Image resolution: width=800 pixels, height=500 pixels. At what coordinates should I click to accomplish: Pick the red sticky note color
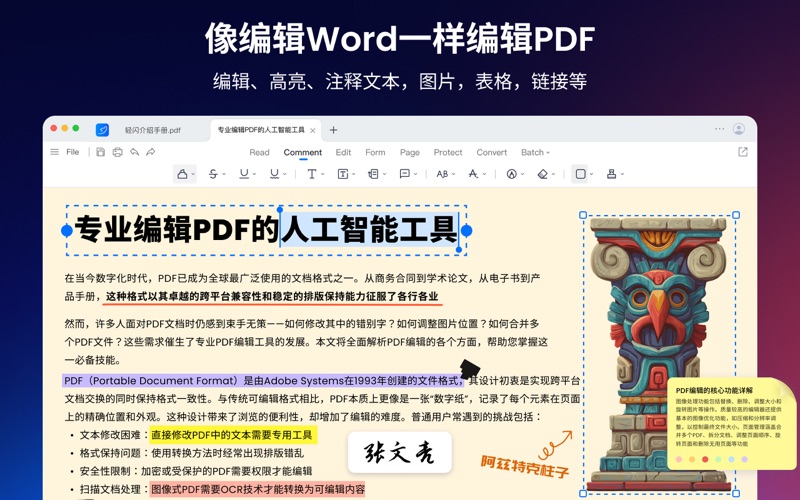point(705,459)
